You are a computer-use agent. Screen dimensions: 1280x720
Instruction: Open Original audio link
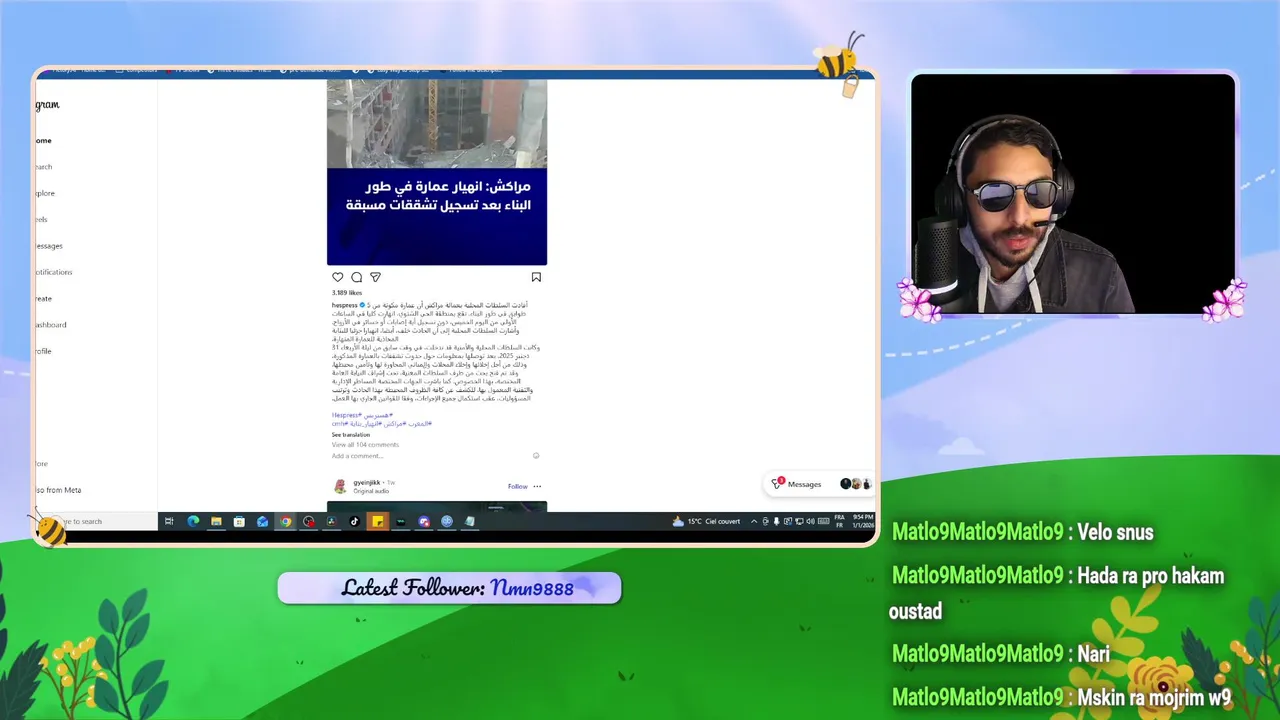(370, 491)
